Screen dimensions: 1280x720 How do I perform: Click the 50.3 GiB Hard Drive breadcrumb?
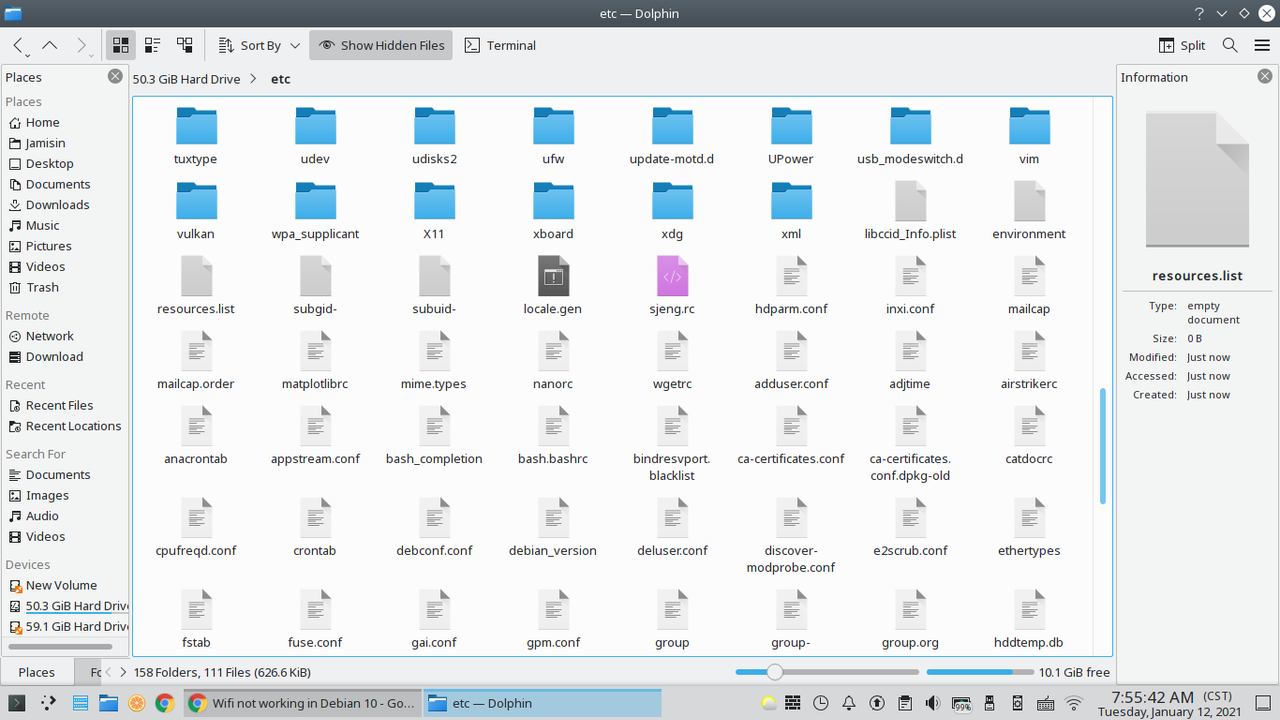click(x=187, y=79)
